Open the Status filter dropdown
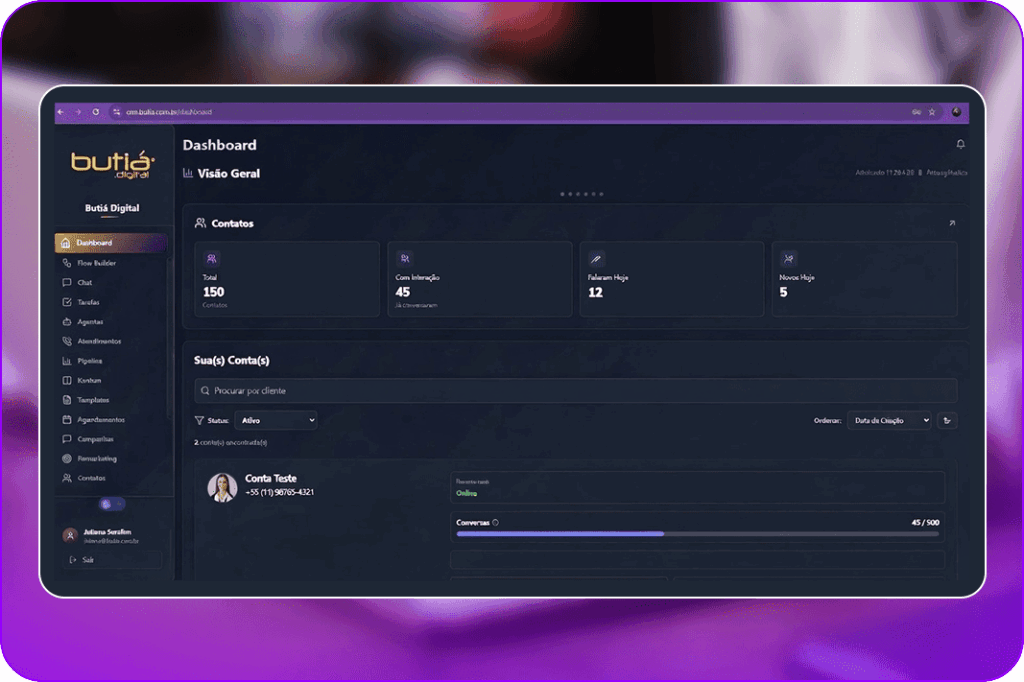Screen dimensions: 1024x682 [x=276, y=421]
